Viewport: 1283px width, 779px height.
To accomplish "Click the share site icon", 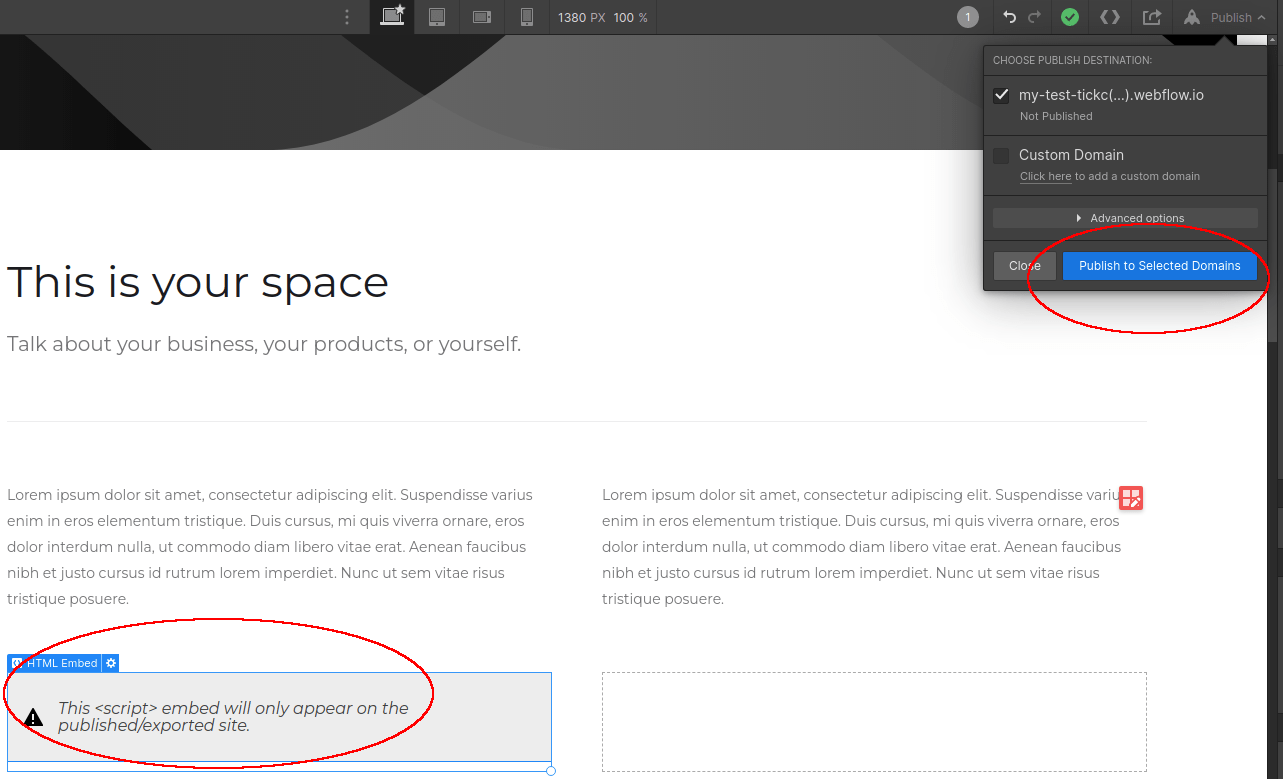I will click(x=1150, y=17).
